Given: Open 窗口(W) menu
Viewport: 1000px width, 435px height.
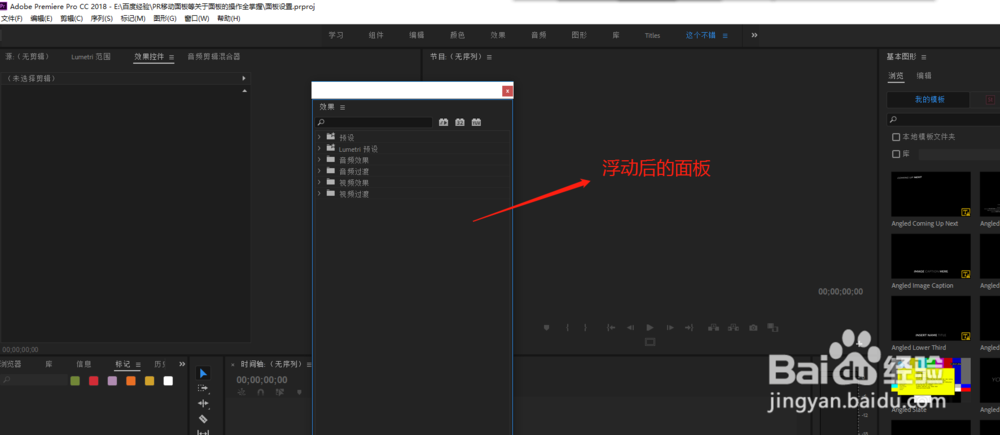Looking at the screenshot, I should 196,18.
